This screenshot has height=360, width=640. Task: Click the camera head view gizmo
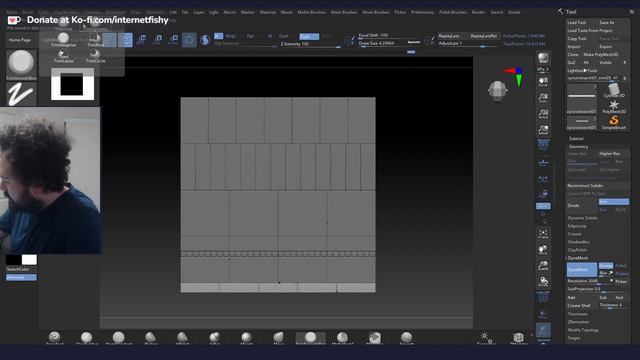point(498,90)
